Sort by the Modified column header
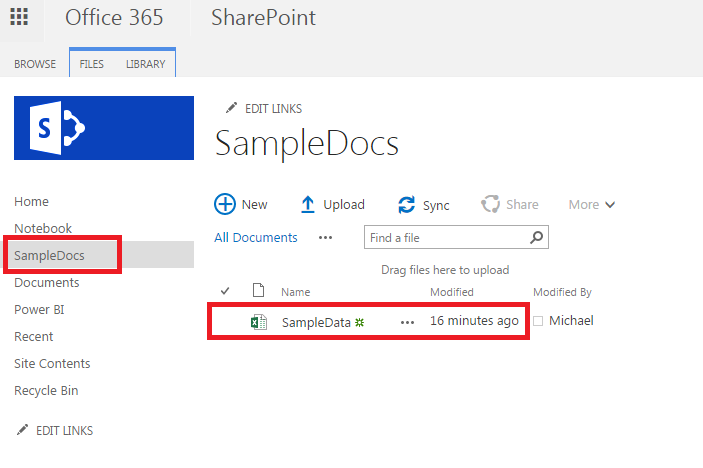The image size is (703, 468). [451, 292]
